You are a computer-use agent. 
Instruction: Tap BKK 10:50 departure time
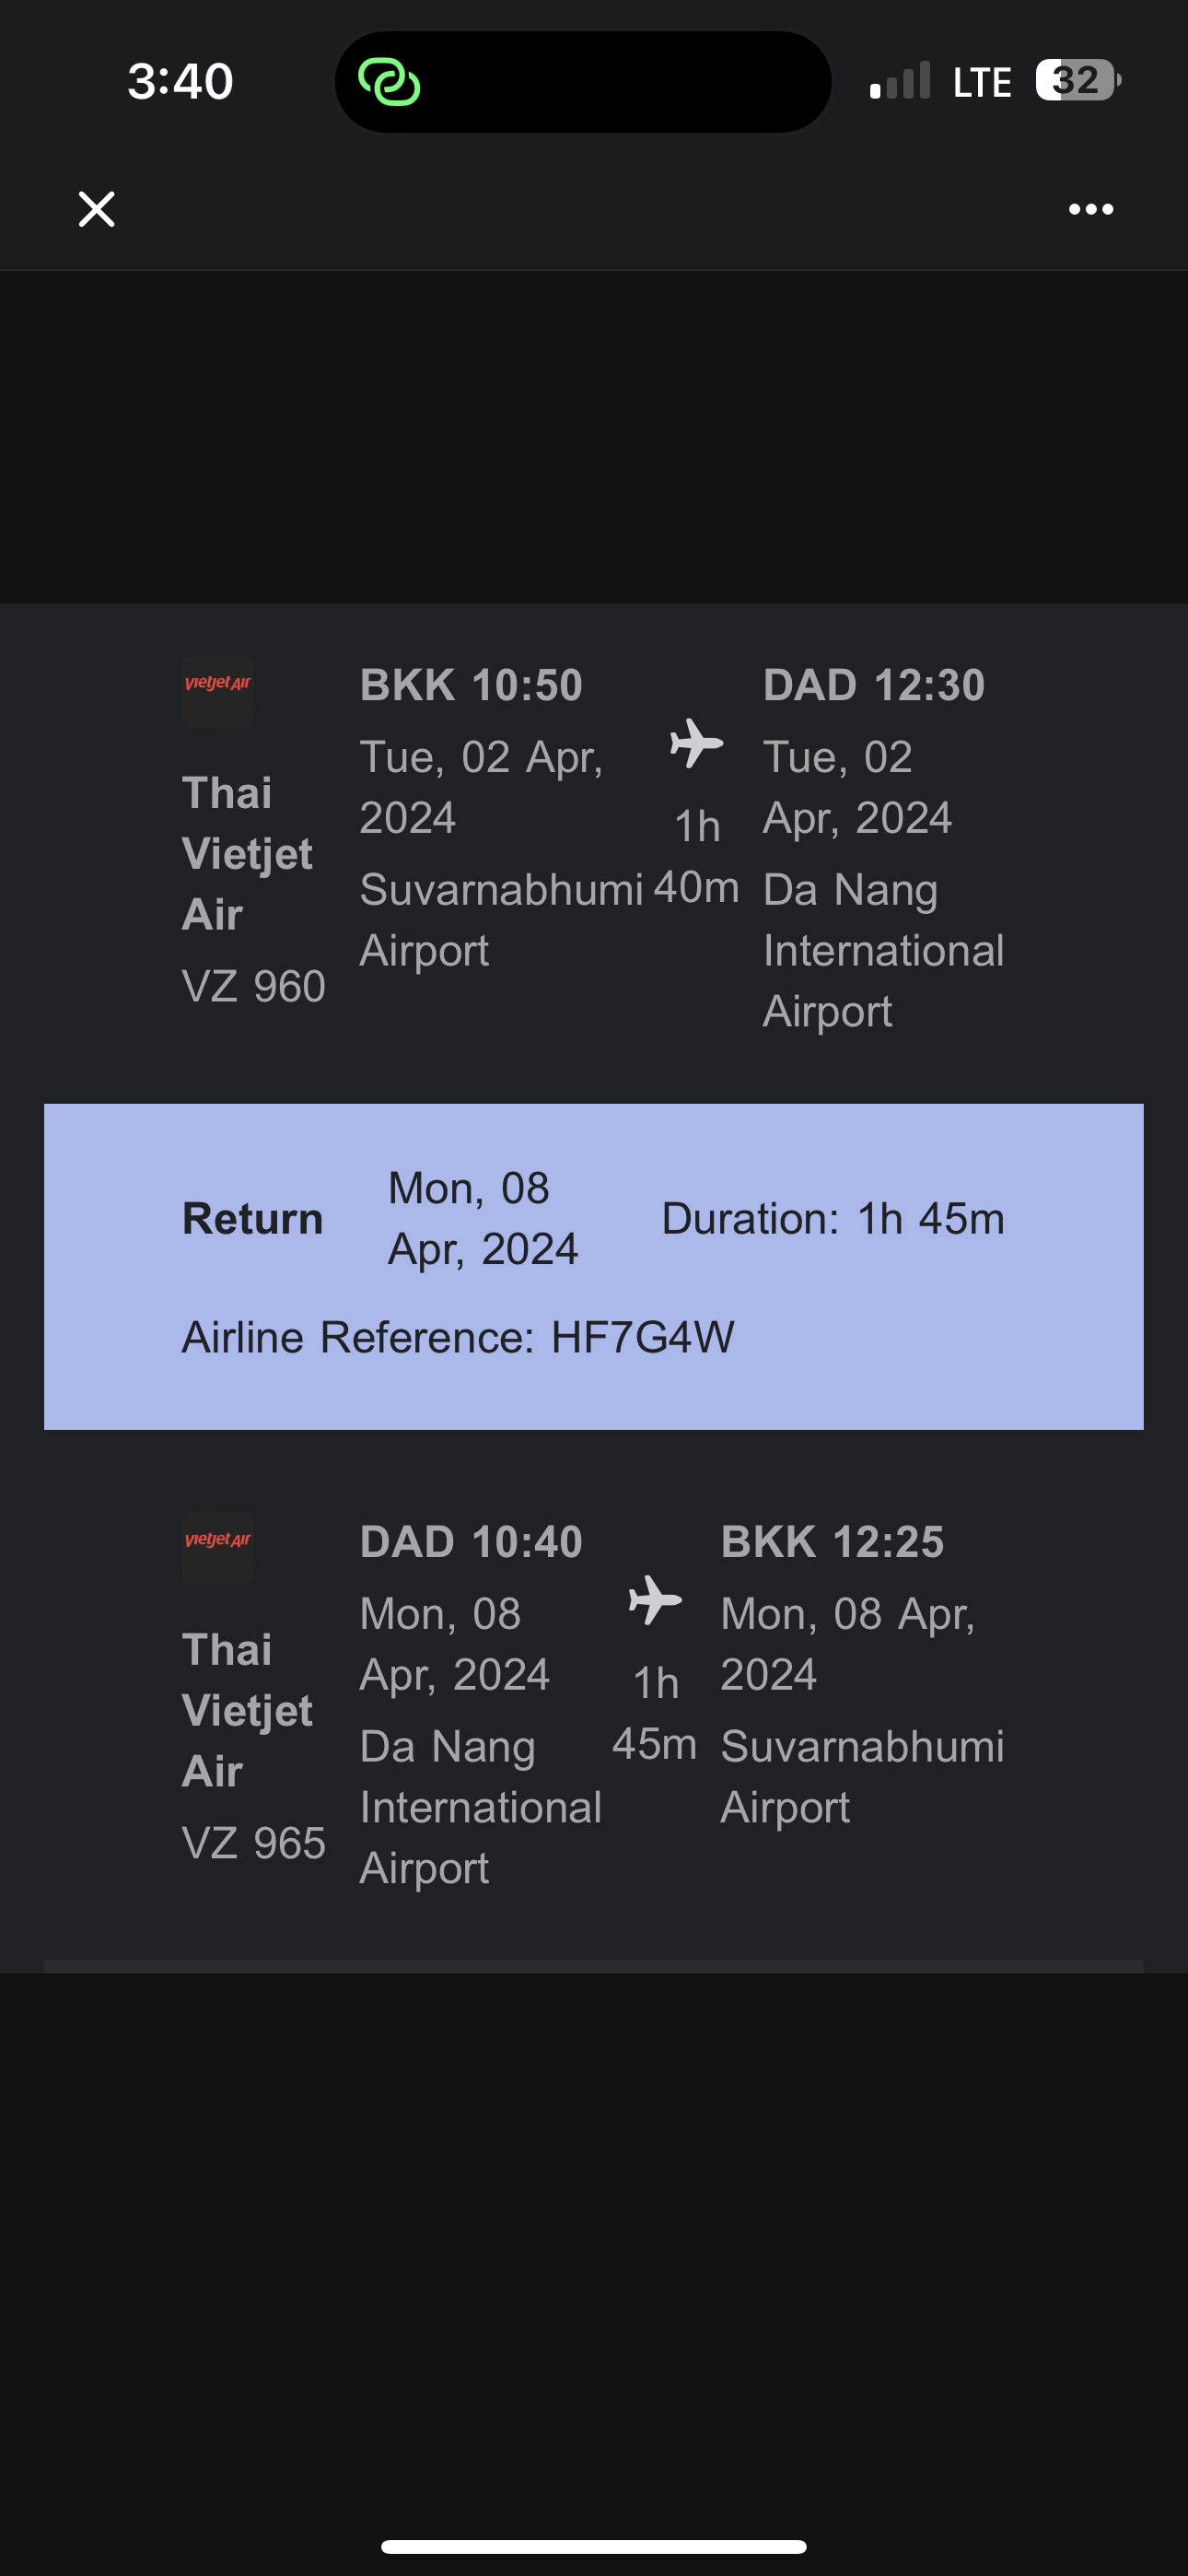point(471,685)
